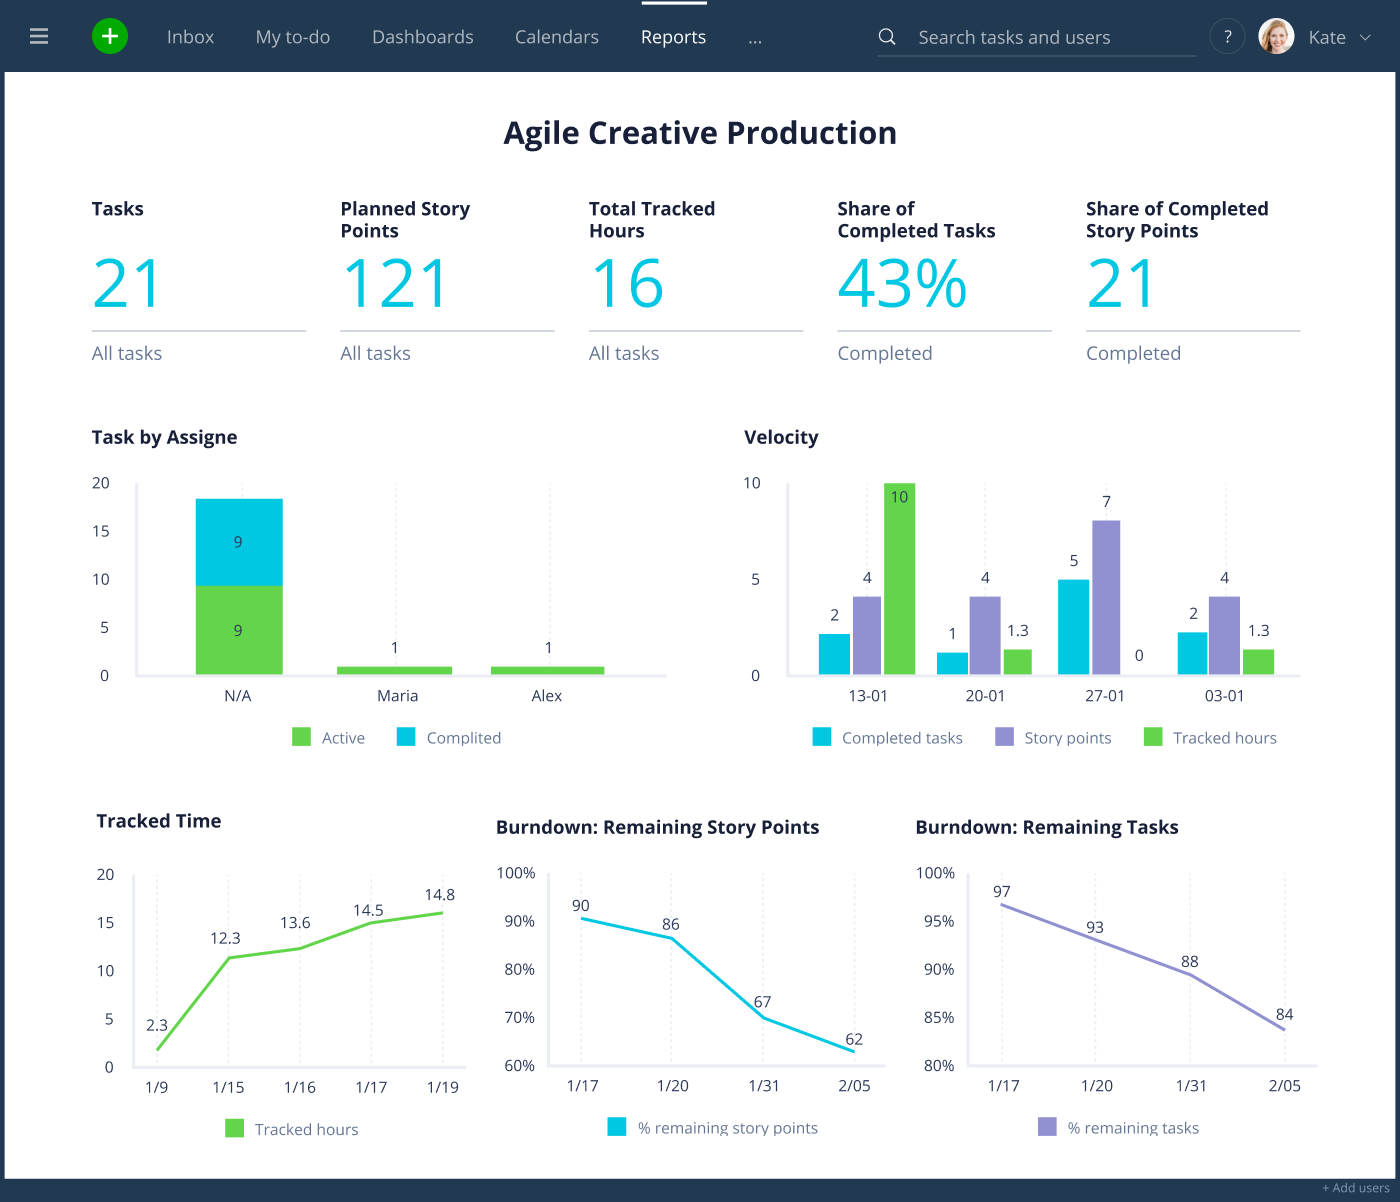Open the My to-do tab
Screen dimensions: 1400x1202
(x=293, y=37)
